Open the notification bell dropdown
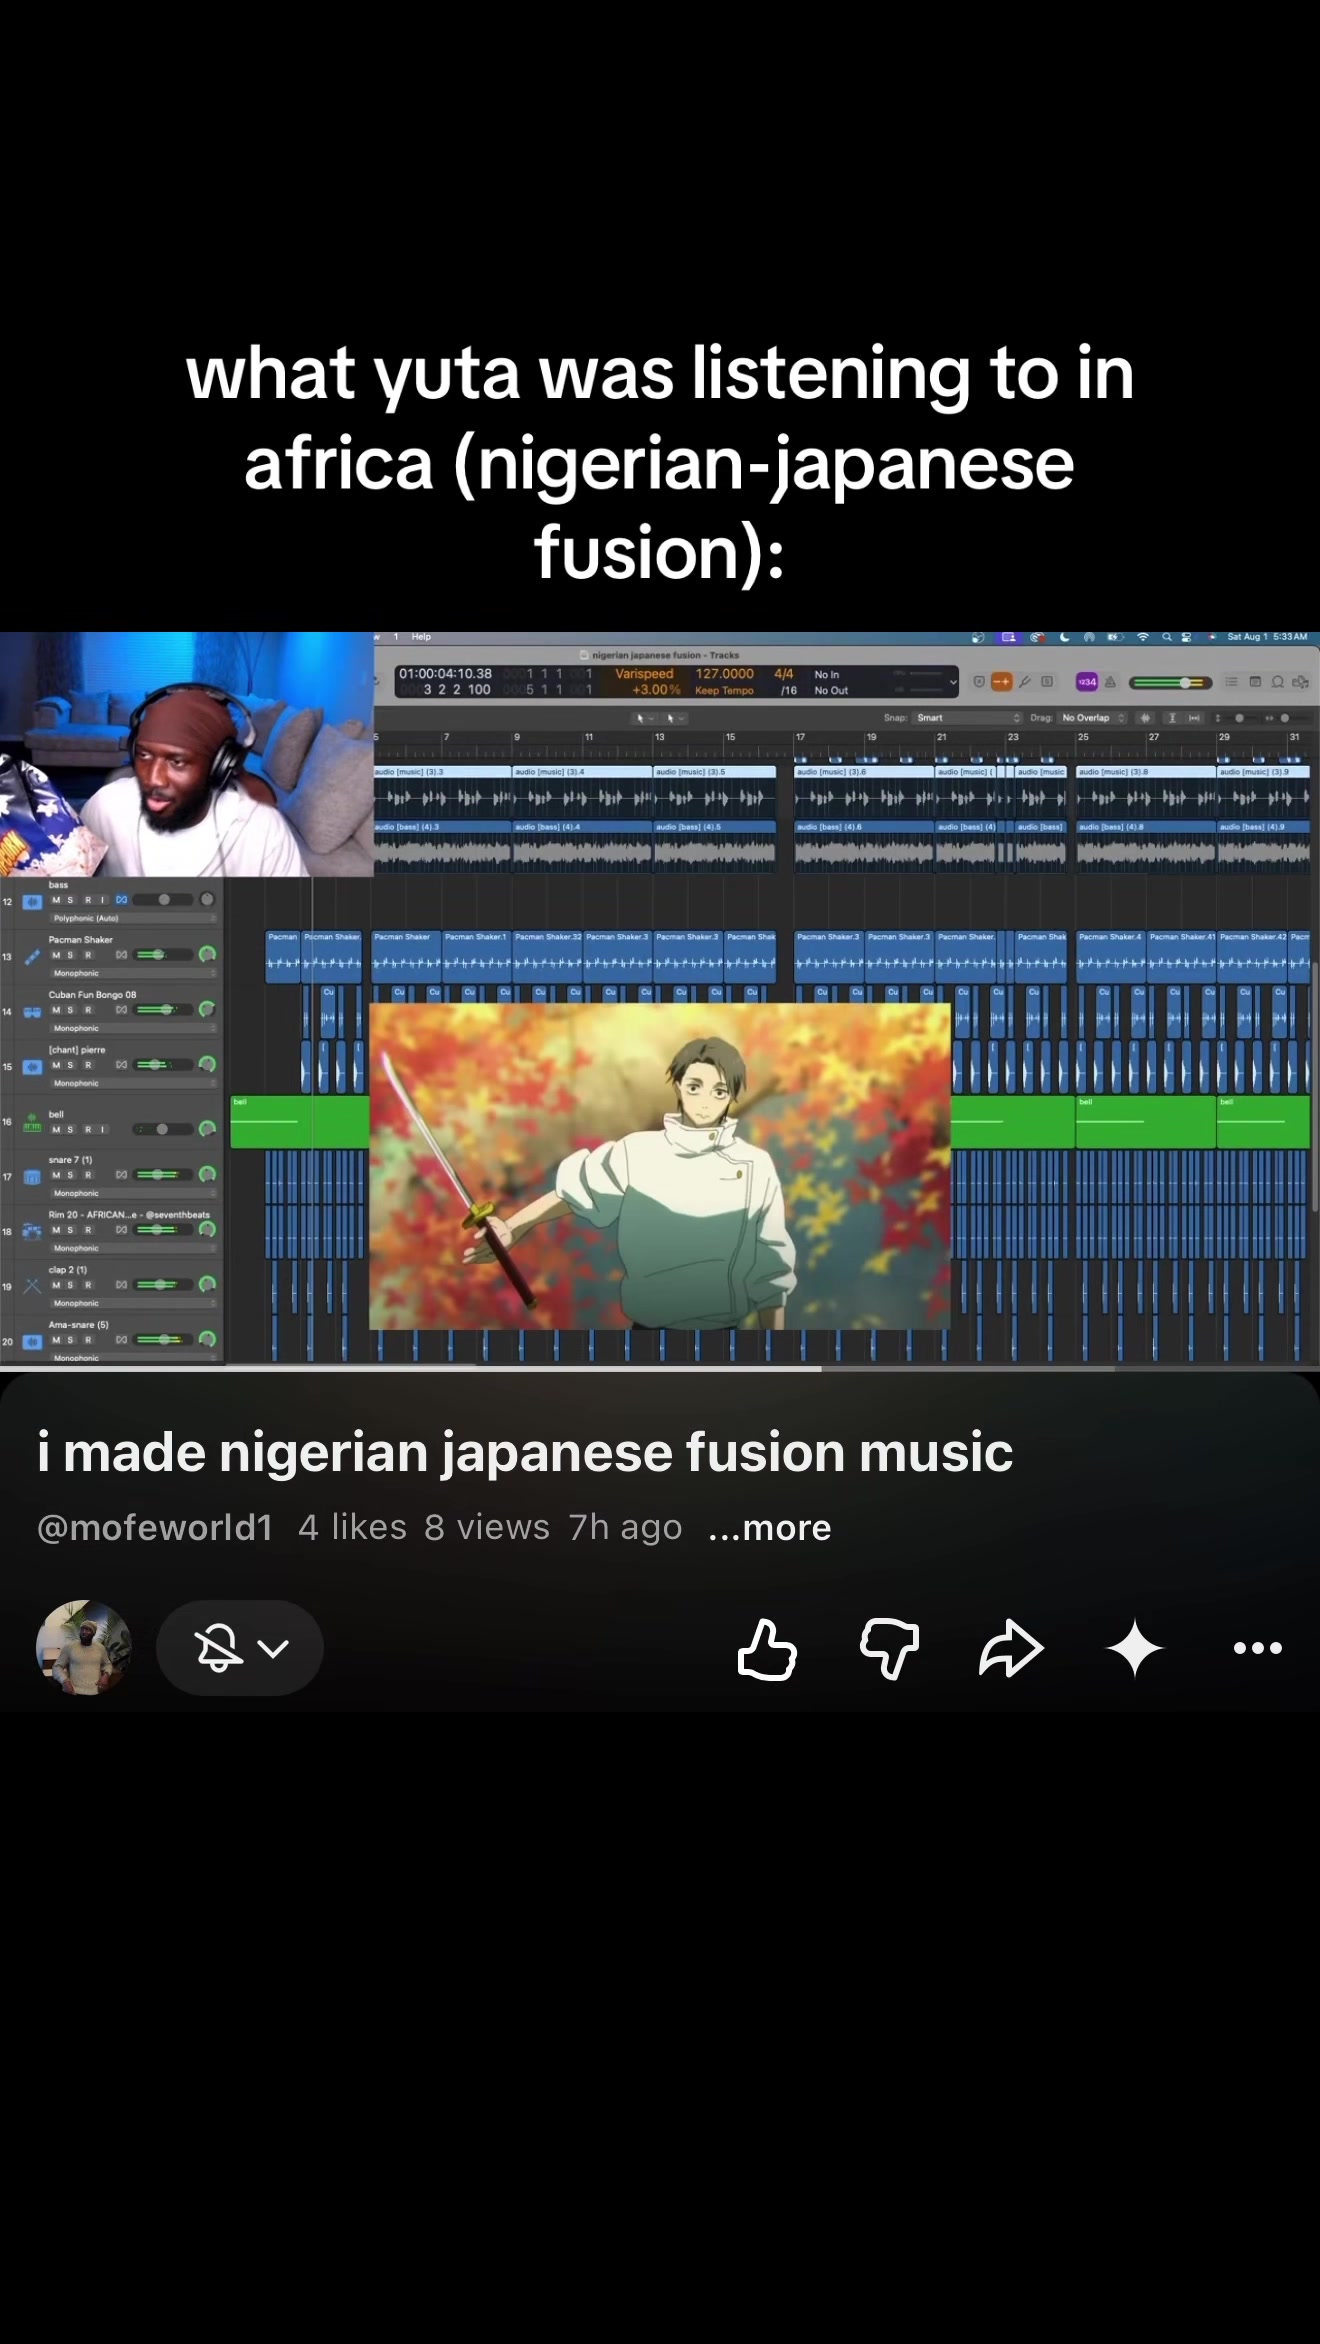 click(x=240, y=1648)
